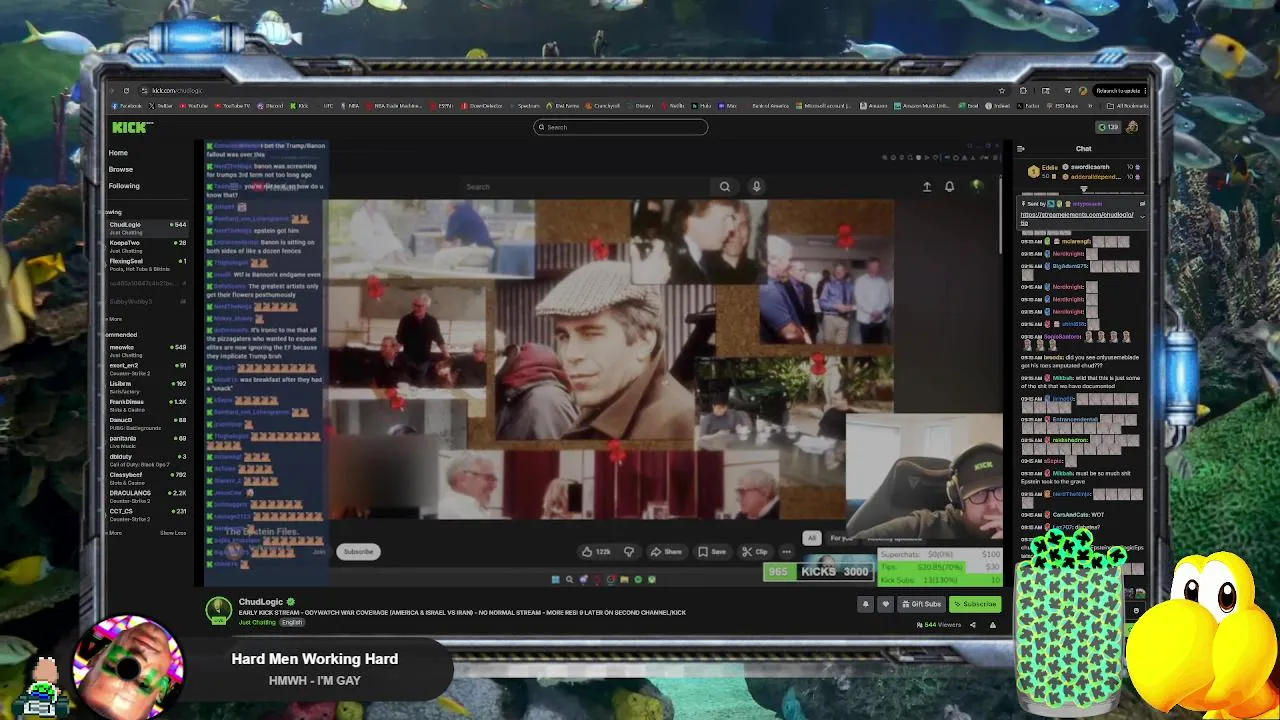Select the All filter chip
Screen dimensions: 1280x720
[812, 538]
